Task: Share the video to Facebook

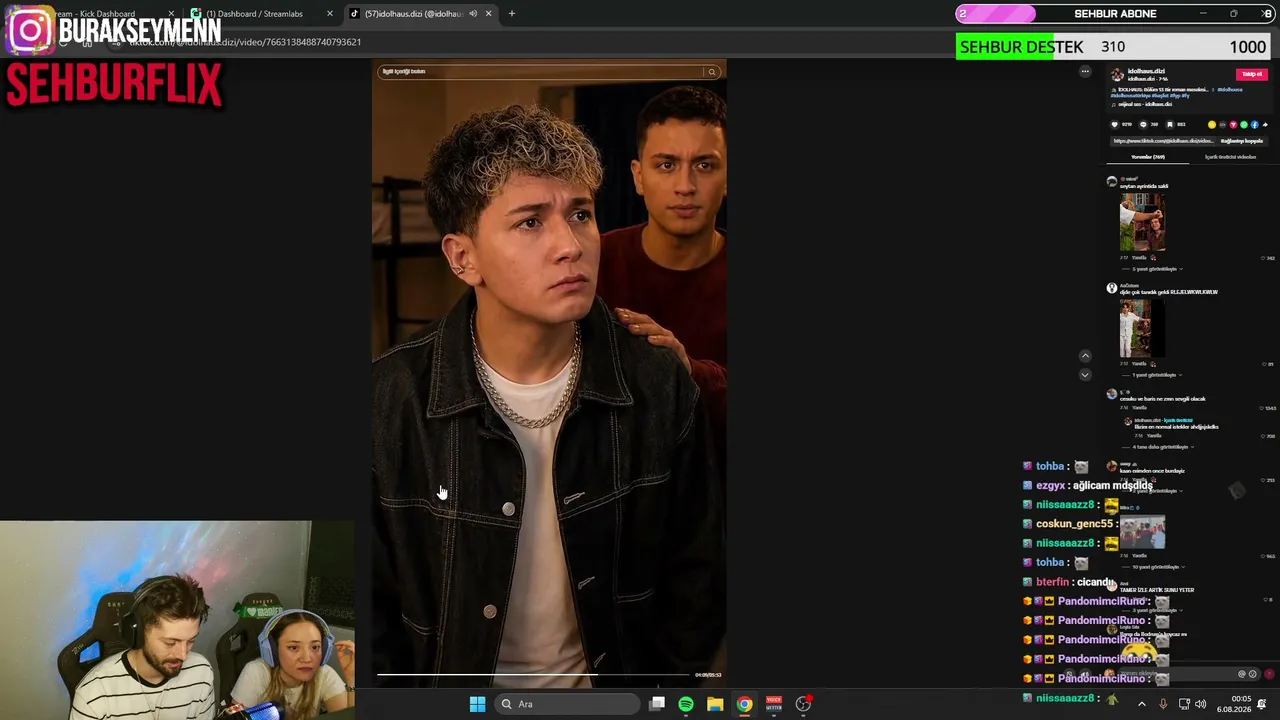Action: (x=1255, y=125)
